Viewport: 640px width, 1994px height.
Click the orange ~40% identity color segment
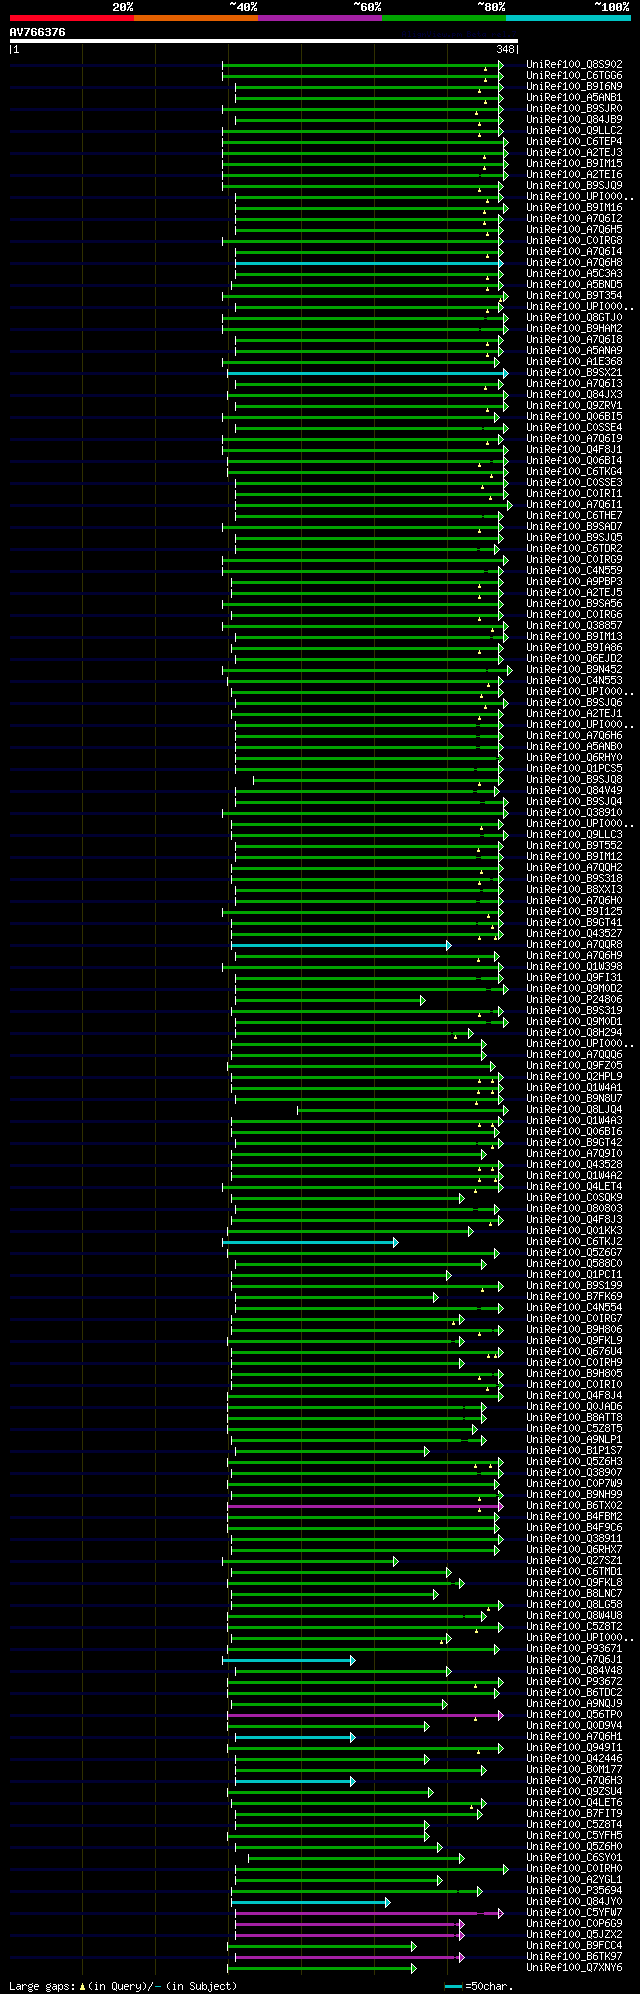[196, 18]
